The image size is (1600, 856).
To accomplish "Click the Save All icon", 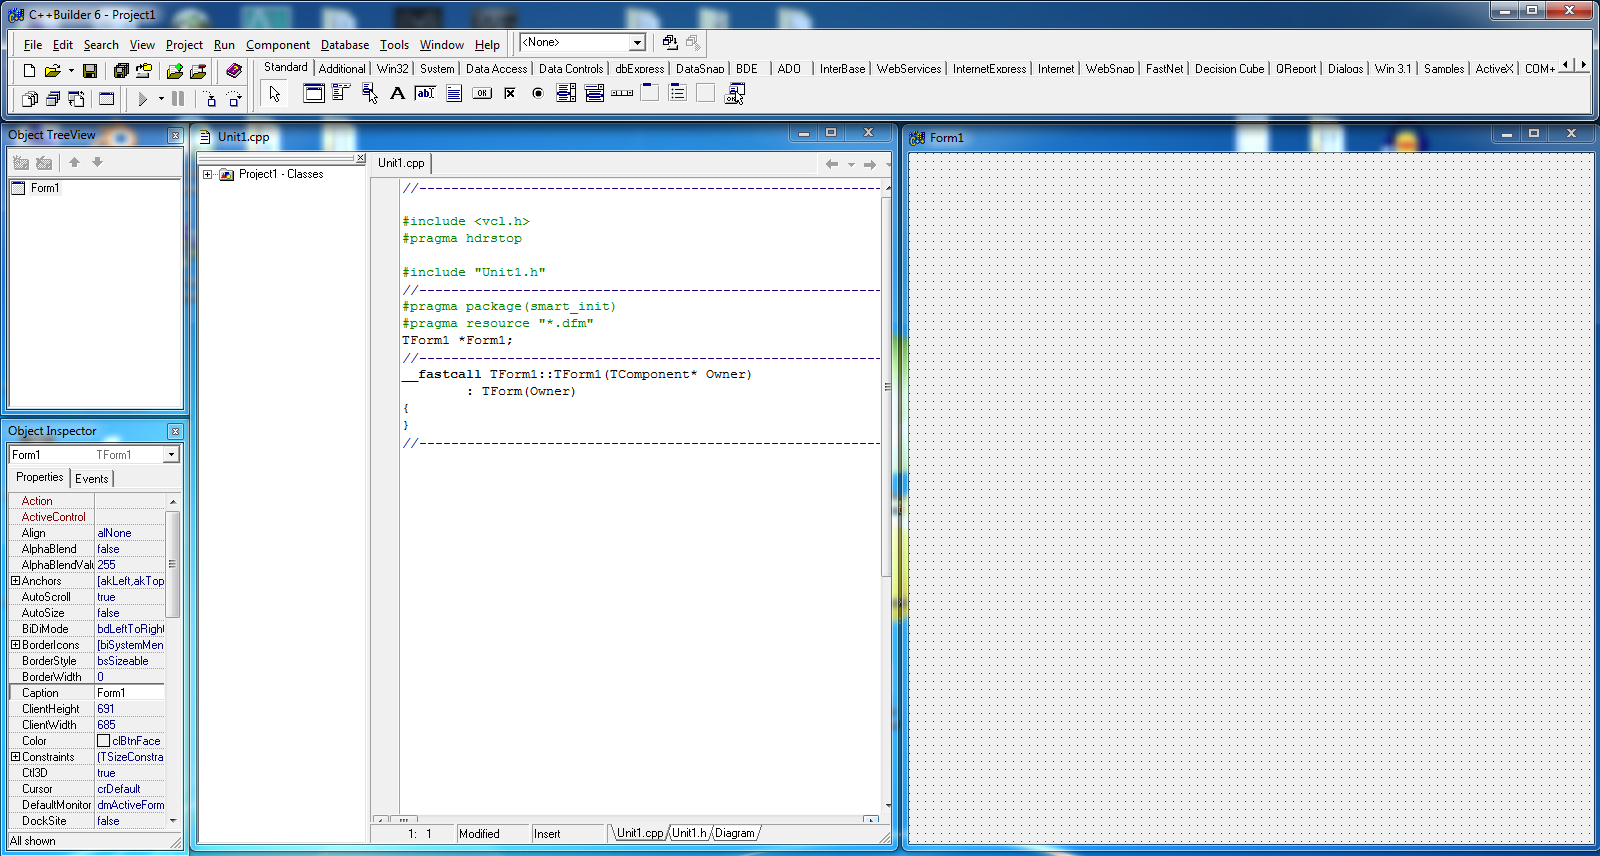I will pyautogui.click(x=121, y=71).
